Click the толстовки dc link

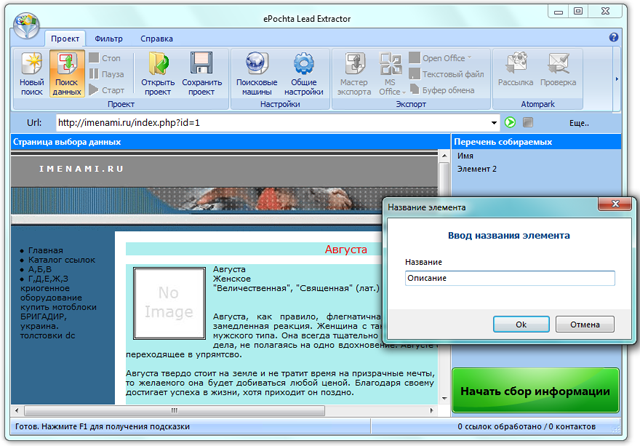point(48,335)
